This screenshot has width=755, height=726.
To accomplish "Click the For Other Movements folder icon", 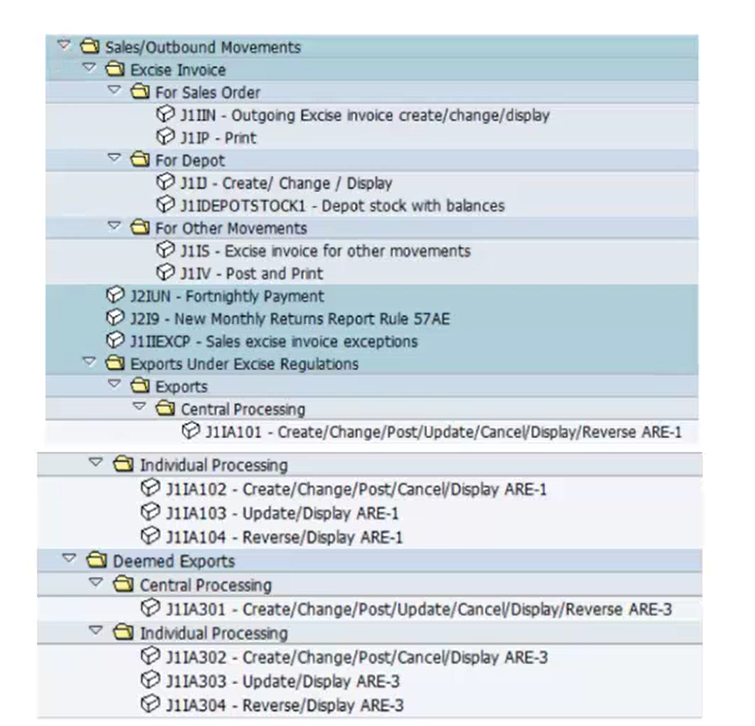I will click(140, 227).
